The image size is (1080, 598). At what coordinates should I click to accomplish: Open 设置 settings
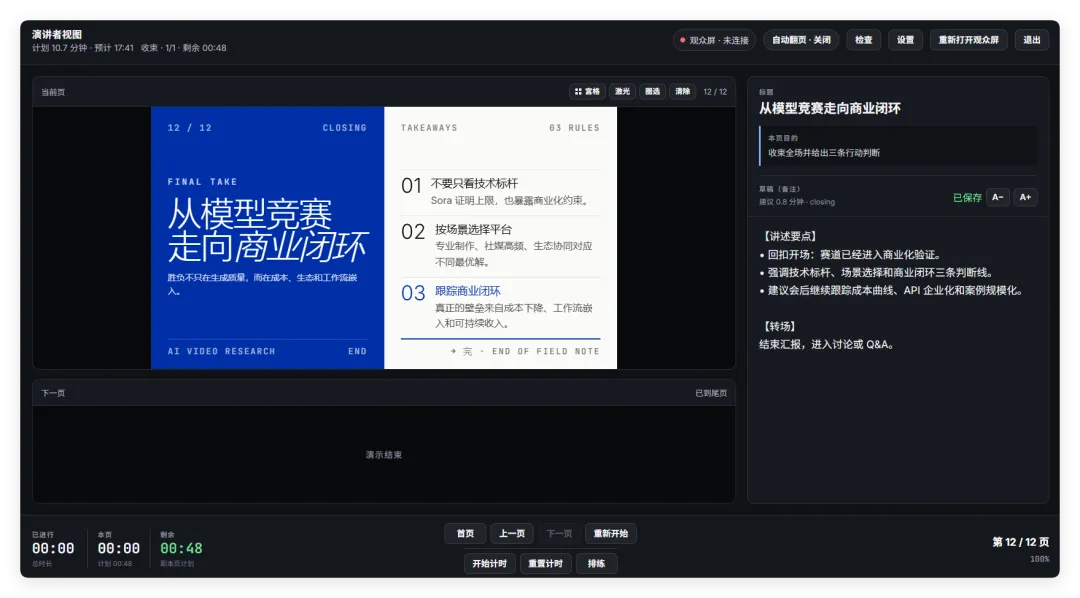click(x=905, y=40)
